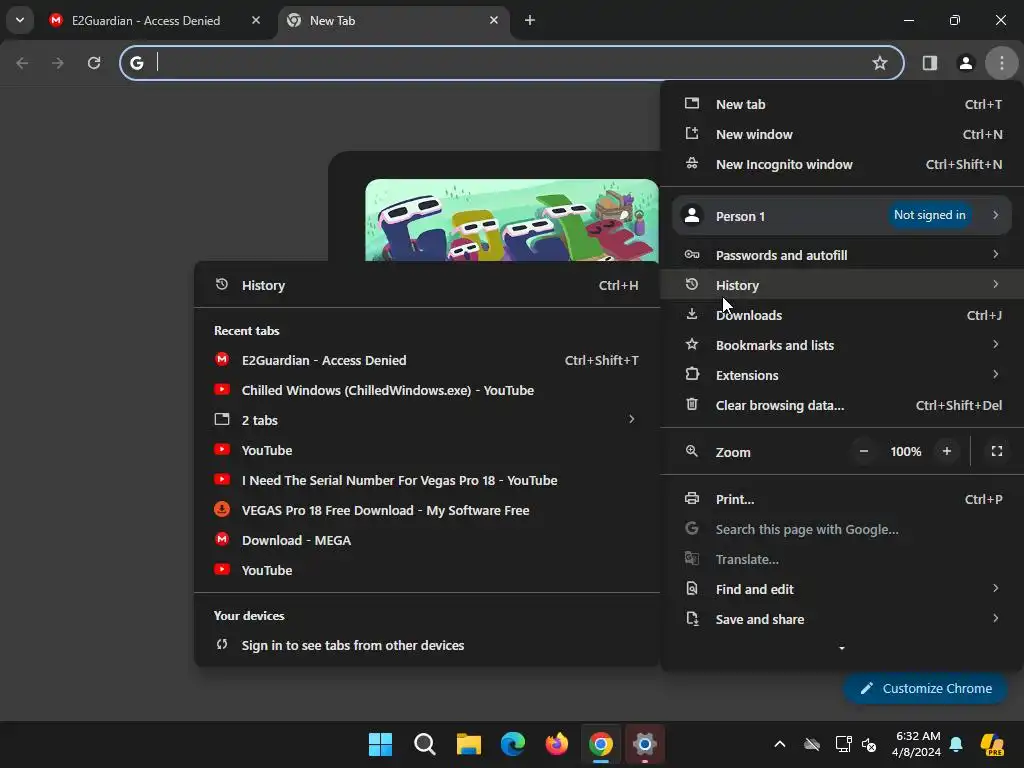Image resolution: width=1024 pixels, height=768 pixels.
Task: Click the muted volume tray icon
Action: pos(869,744)
